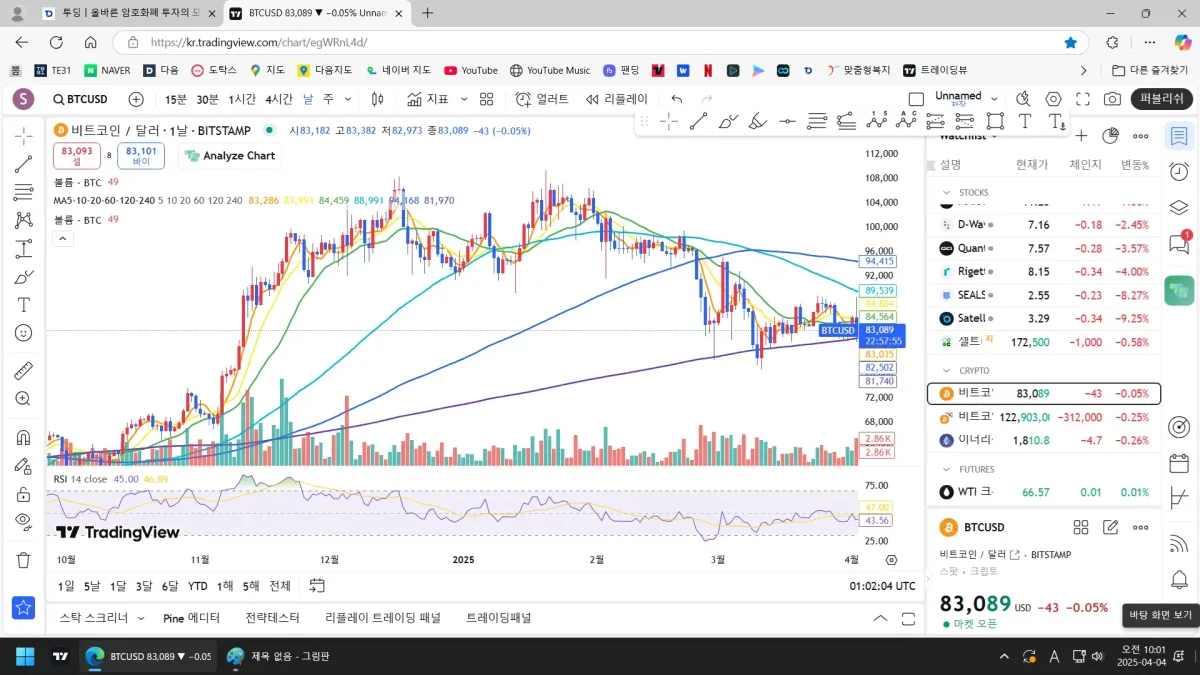Select the horizontal line tool in the floating toolbar

pyautogui.click(x=787, y=121)
